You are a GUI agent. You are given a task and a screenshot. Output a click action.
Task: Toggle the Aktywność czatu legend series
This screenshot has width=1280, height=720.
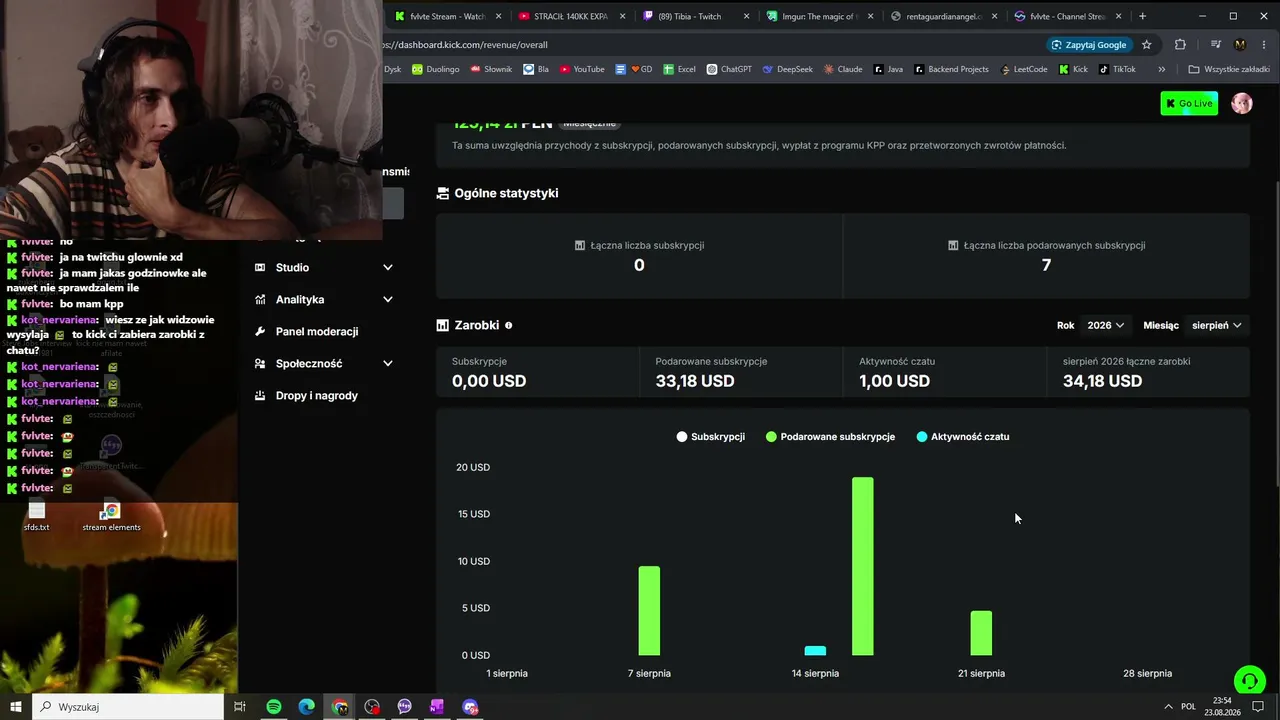[963, 437]
